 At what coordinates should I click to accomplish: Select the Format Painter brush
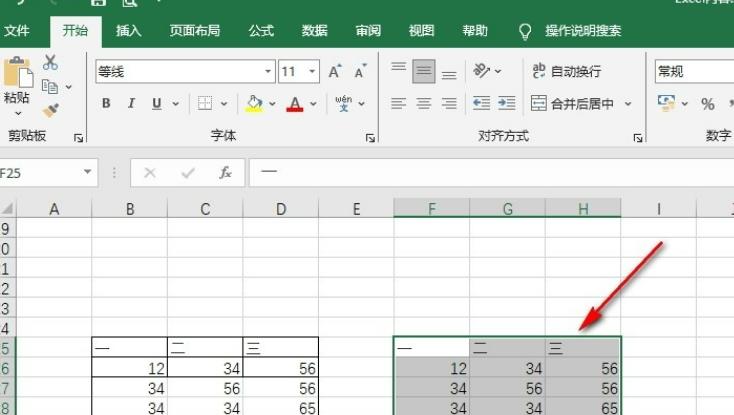[x=50, y=110]
